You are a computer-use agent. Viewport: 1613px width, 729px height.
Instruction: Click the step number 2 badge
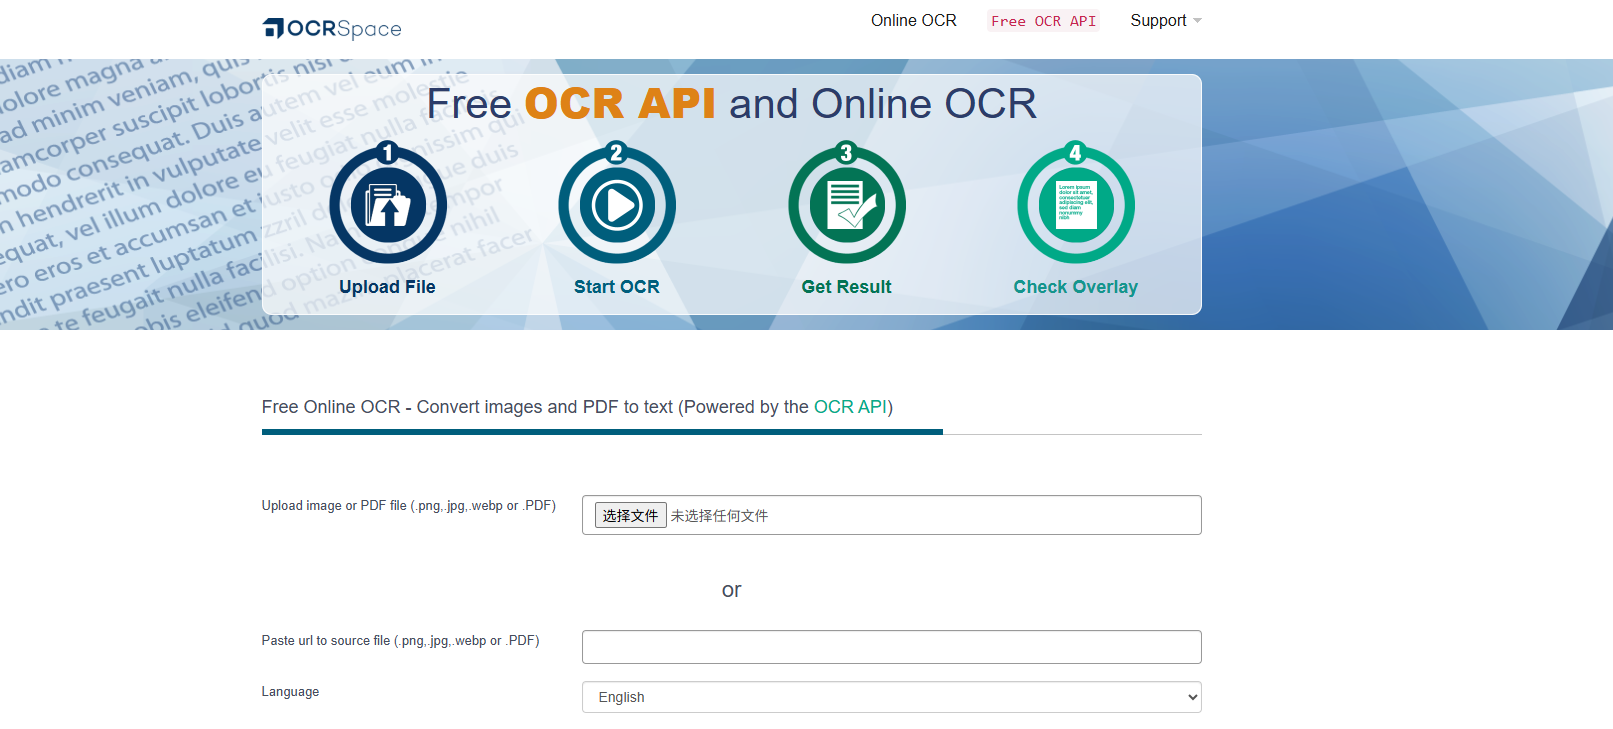click(x=617, y=153)
